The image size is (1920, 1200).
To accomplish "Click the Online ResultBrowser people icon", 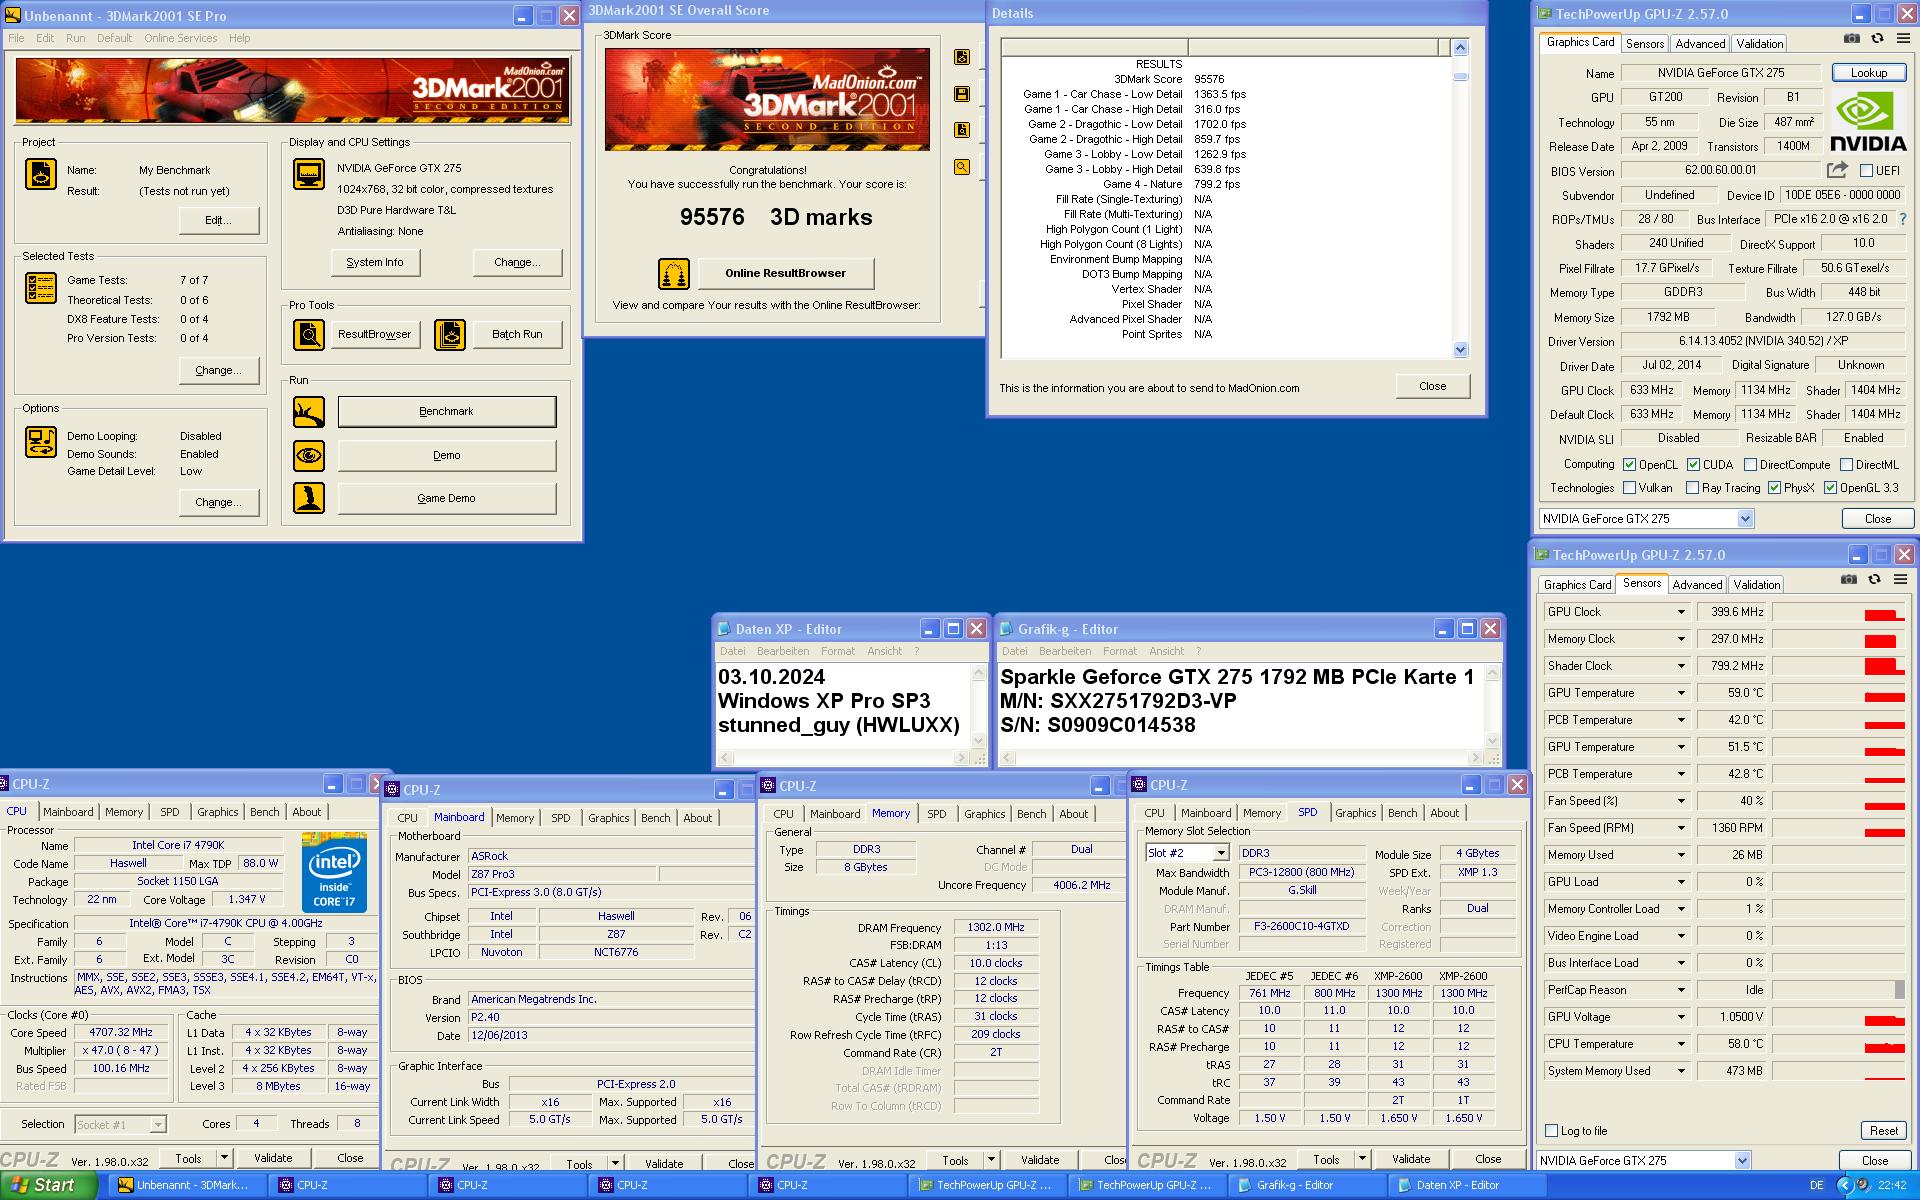I will click(x=674, y=273).
